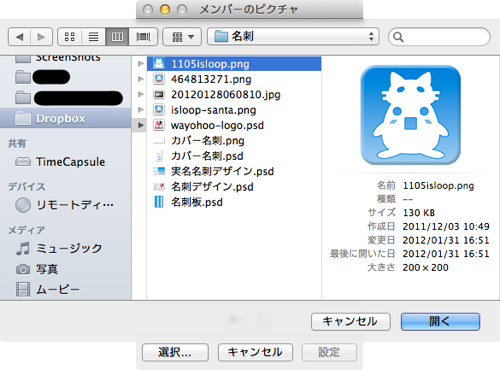Click the 2011/12/03 10:49 creation date

click(x=446, y=227)
